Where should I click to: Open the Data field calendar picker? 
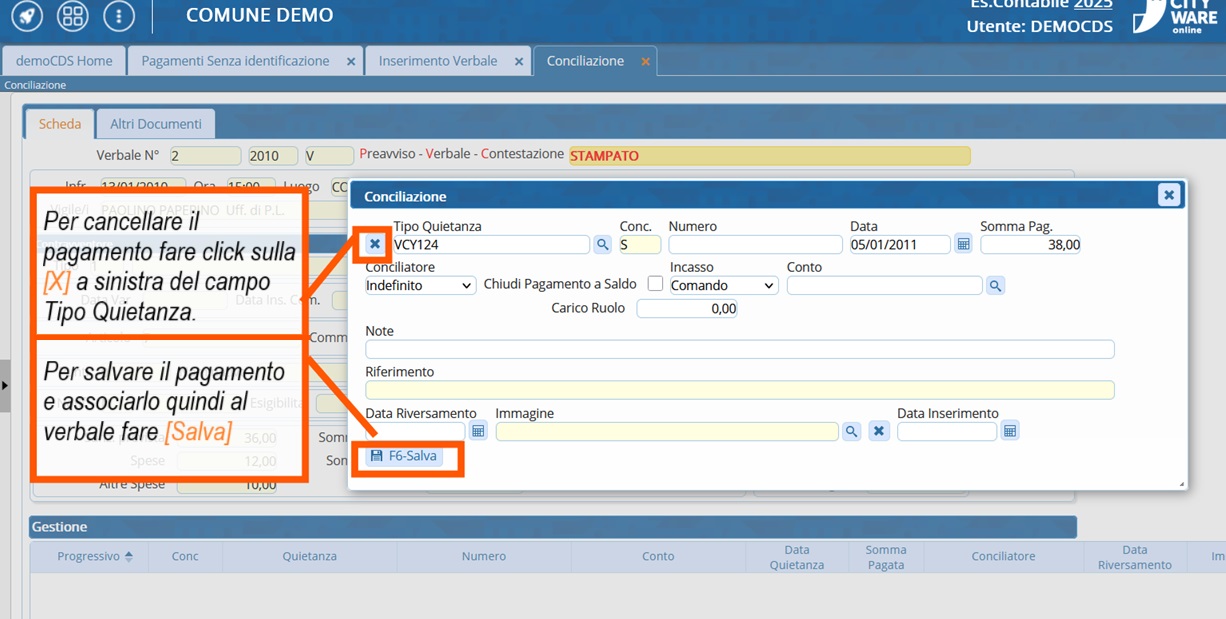tap(963, 244)
